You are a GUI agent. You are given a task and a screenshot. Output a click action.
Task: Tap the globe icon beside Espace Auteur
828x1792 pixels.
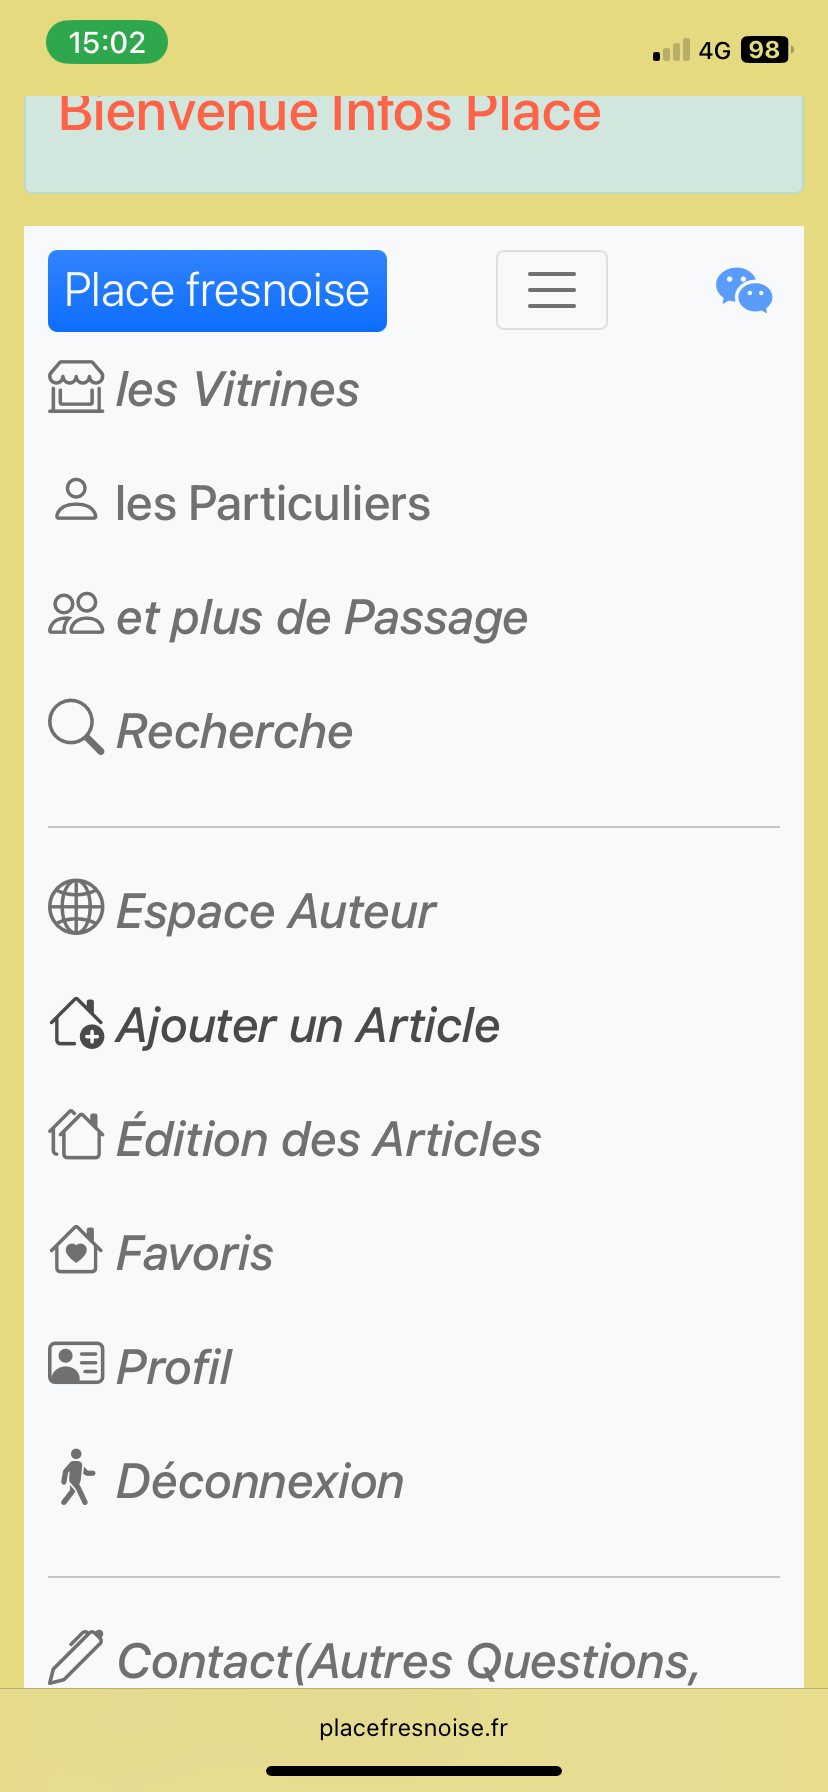click(76, 908)
